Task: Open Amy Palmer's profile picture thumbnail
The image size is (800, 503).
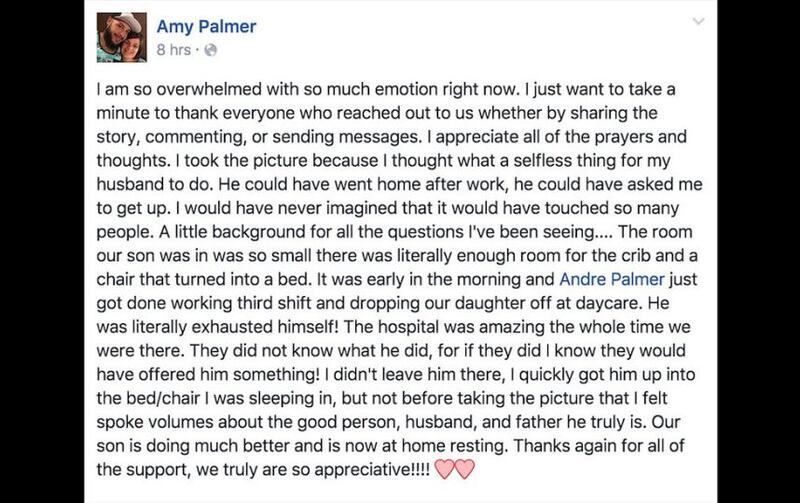Action: click(121, 37)
